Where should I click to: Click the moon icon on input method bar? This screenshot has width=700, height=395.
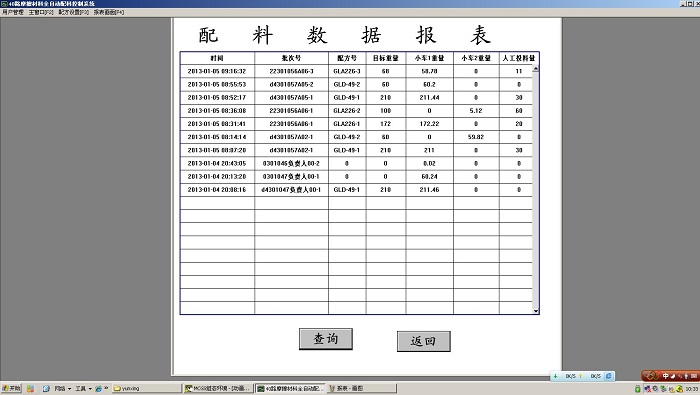673,376
